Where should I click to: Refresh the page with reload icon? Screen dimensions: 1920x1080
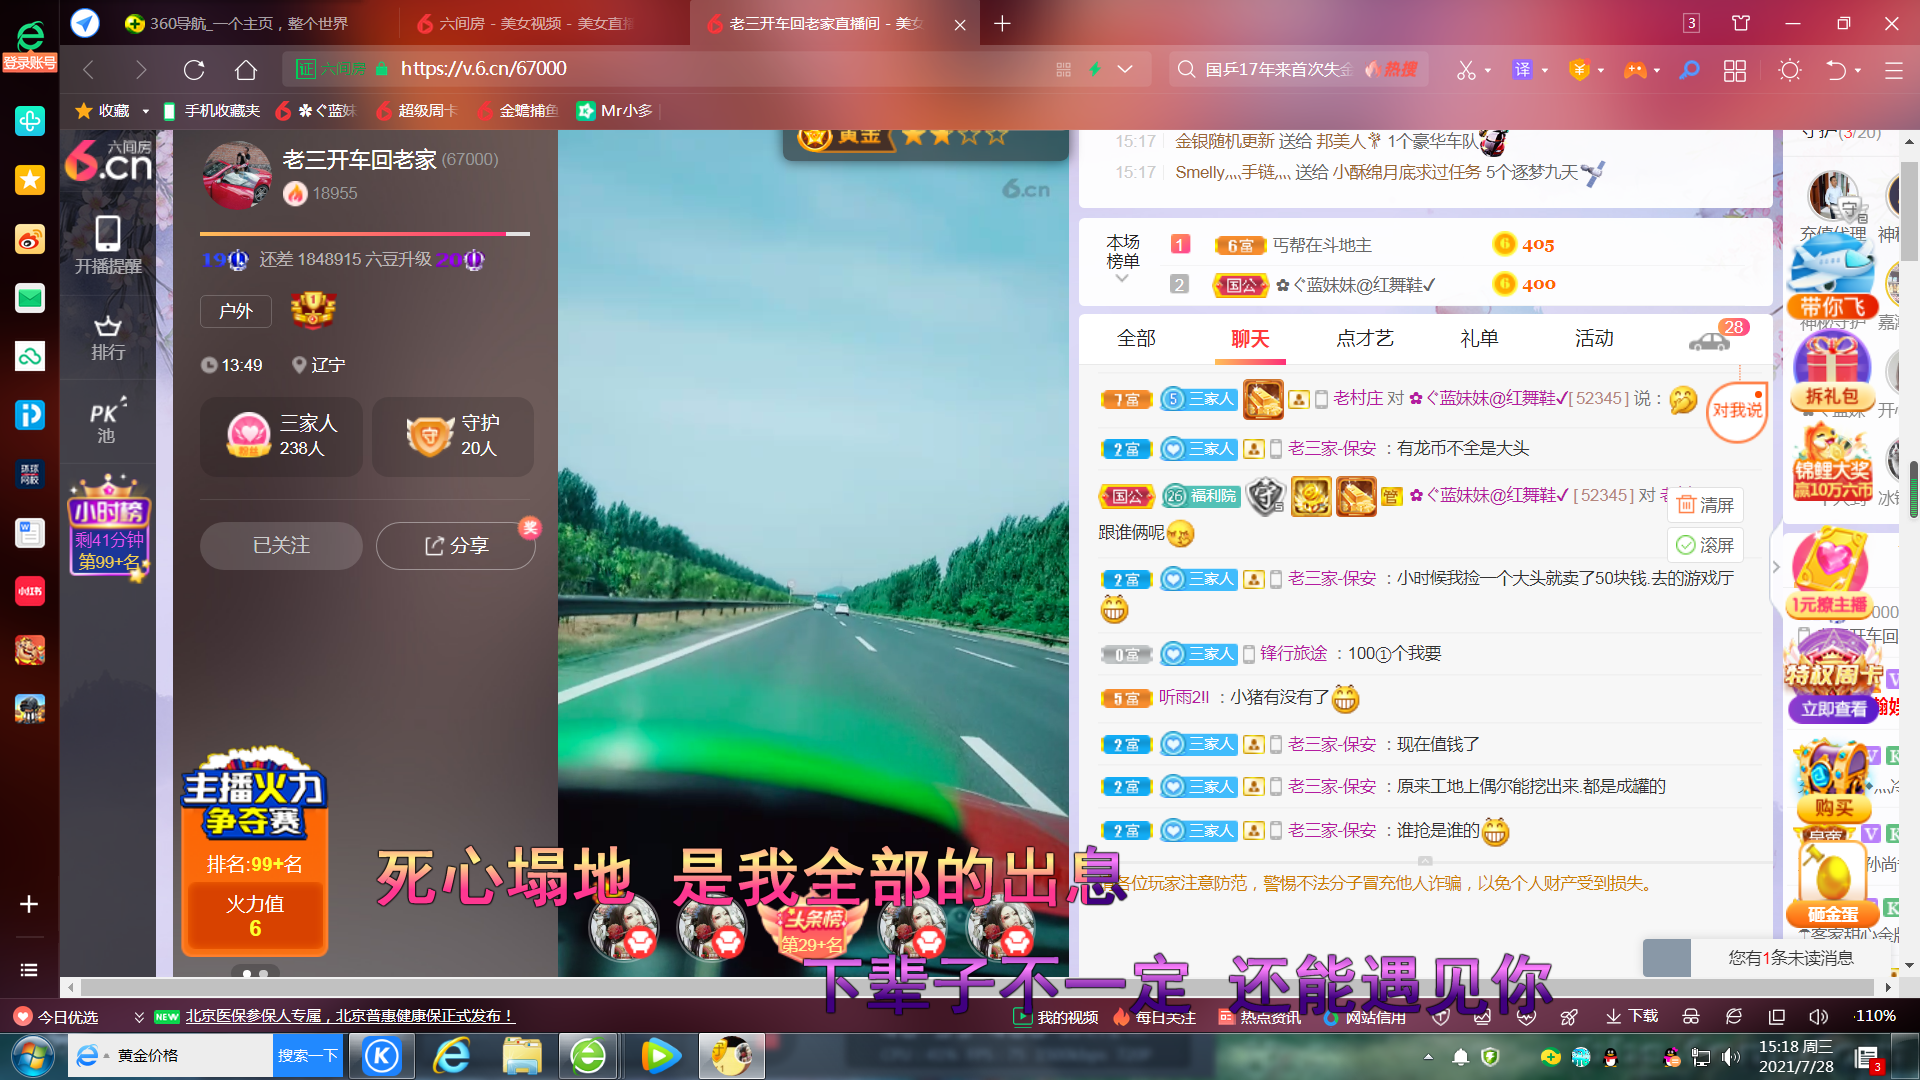pyautogui.click(x=194, y=69)
